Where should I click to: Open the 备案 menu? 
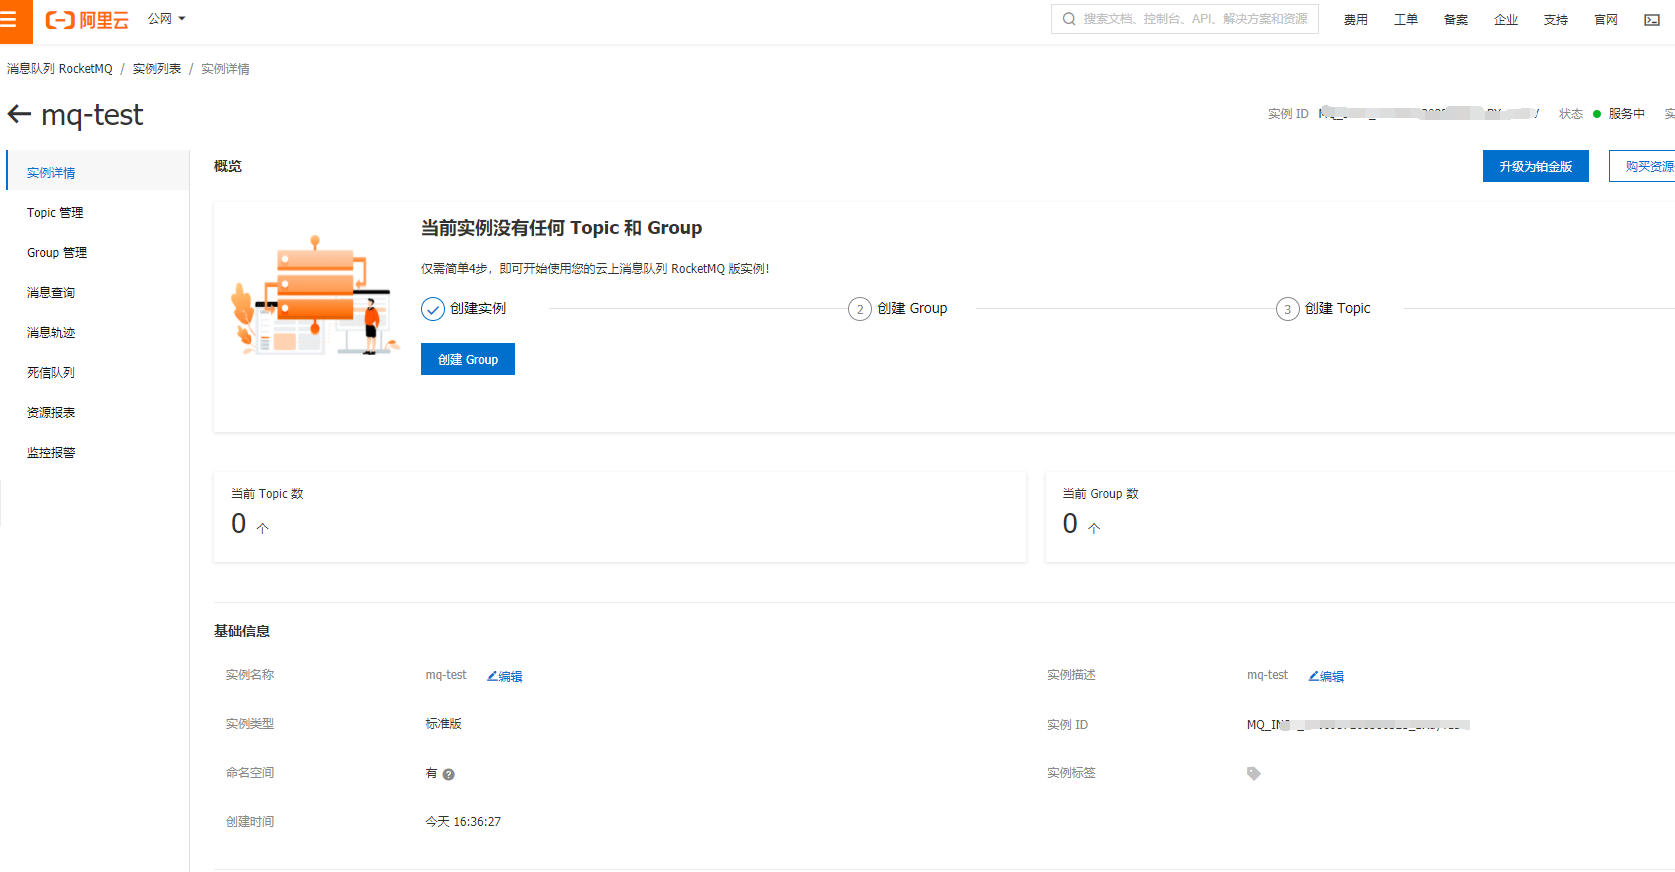pyautogui.click(x=1456, y=20)
